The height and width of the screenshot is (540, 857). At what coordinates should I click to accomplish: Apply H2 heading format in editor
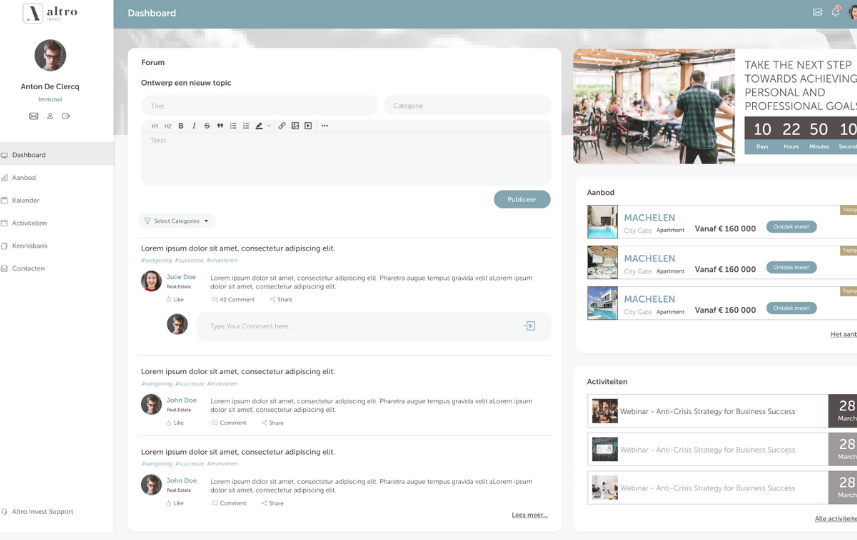tap(168, 126)
